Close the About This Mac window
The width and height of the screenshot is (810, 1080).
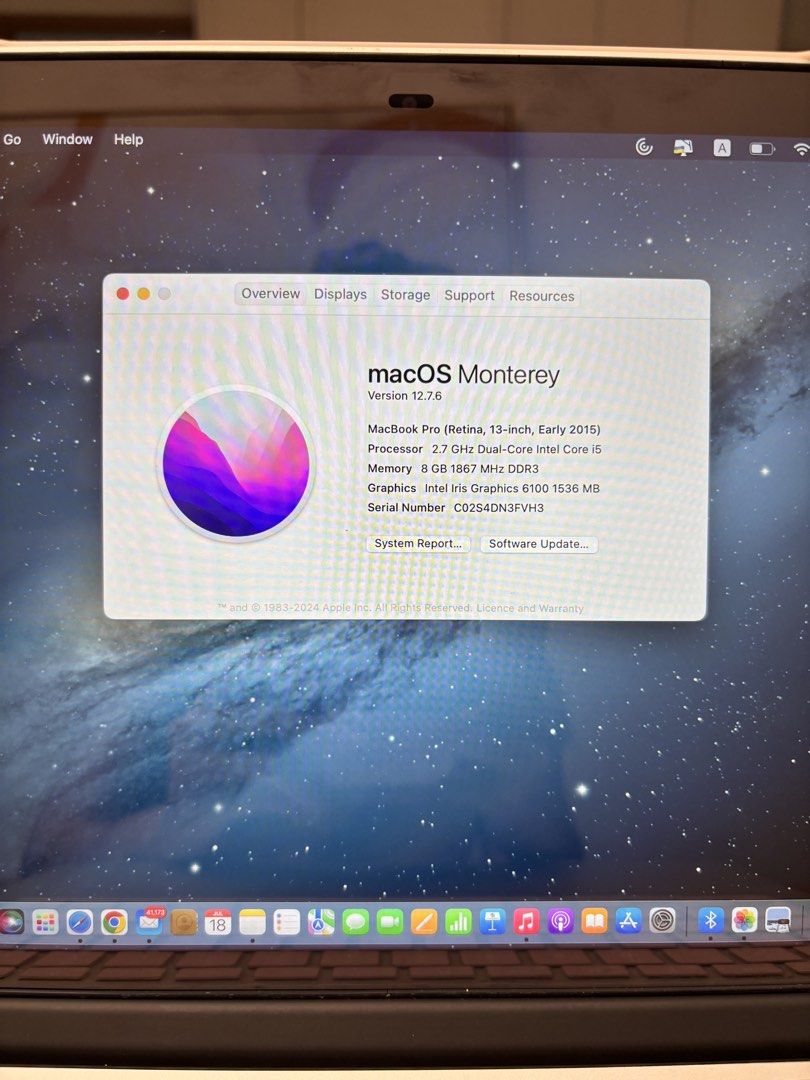(123, 293)
